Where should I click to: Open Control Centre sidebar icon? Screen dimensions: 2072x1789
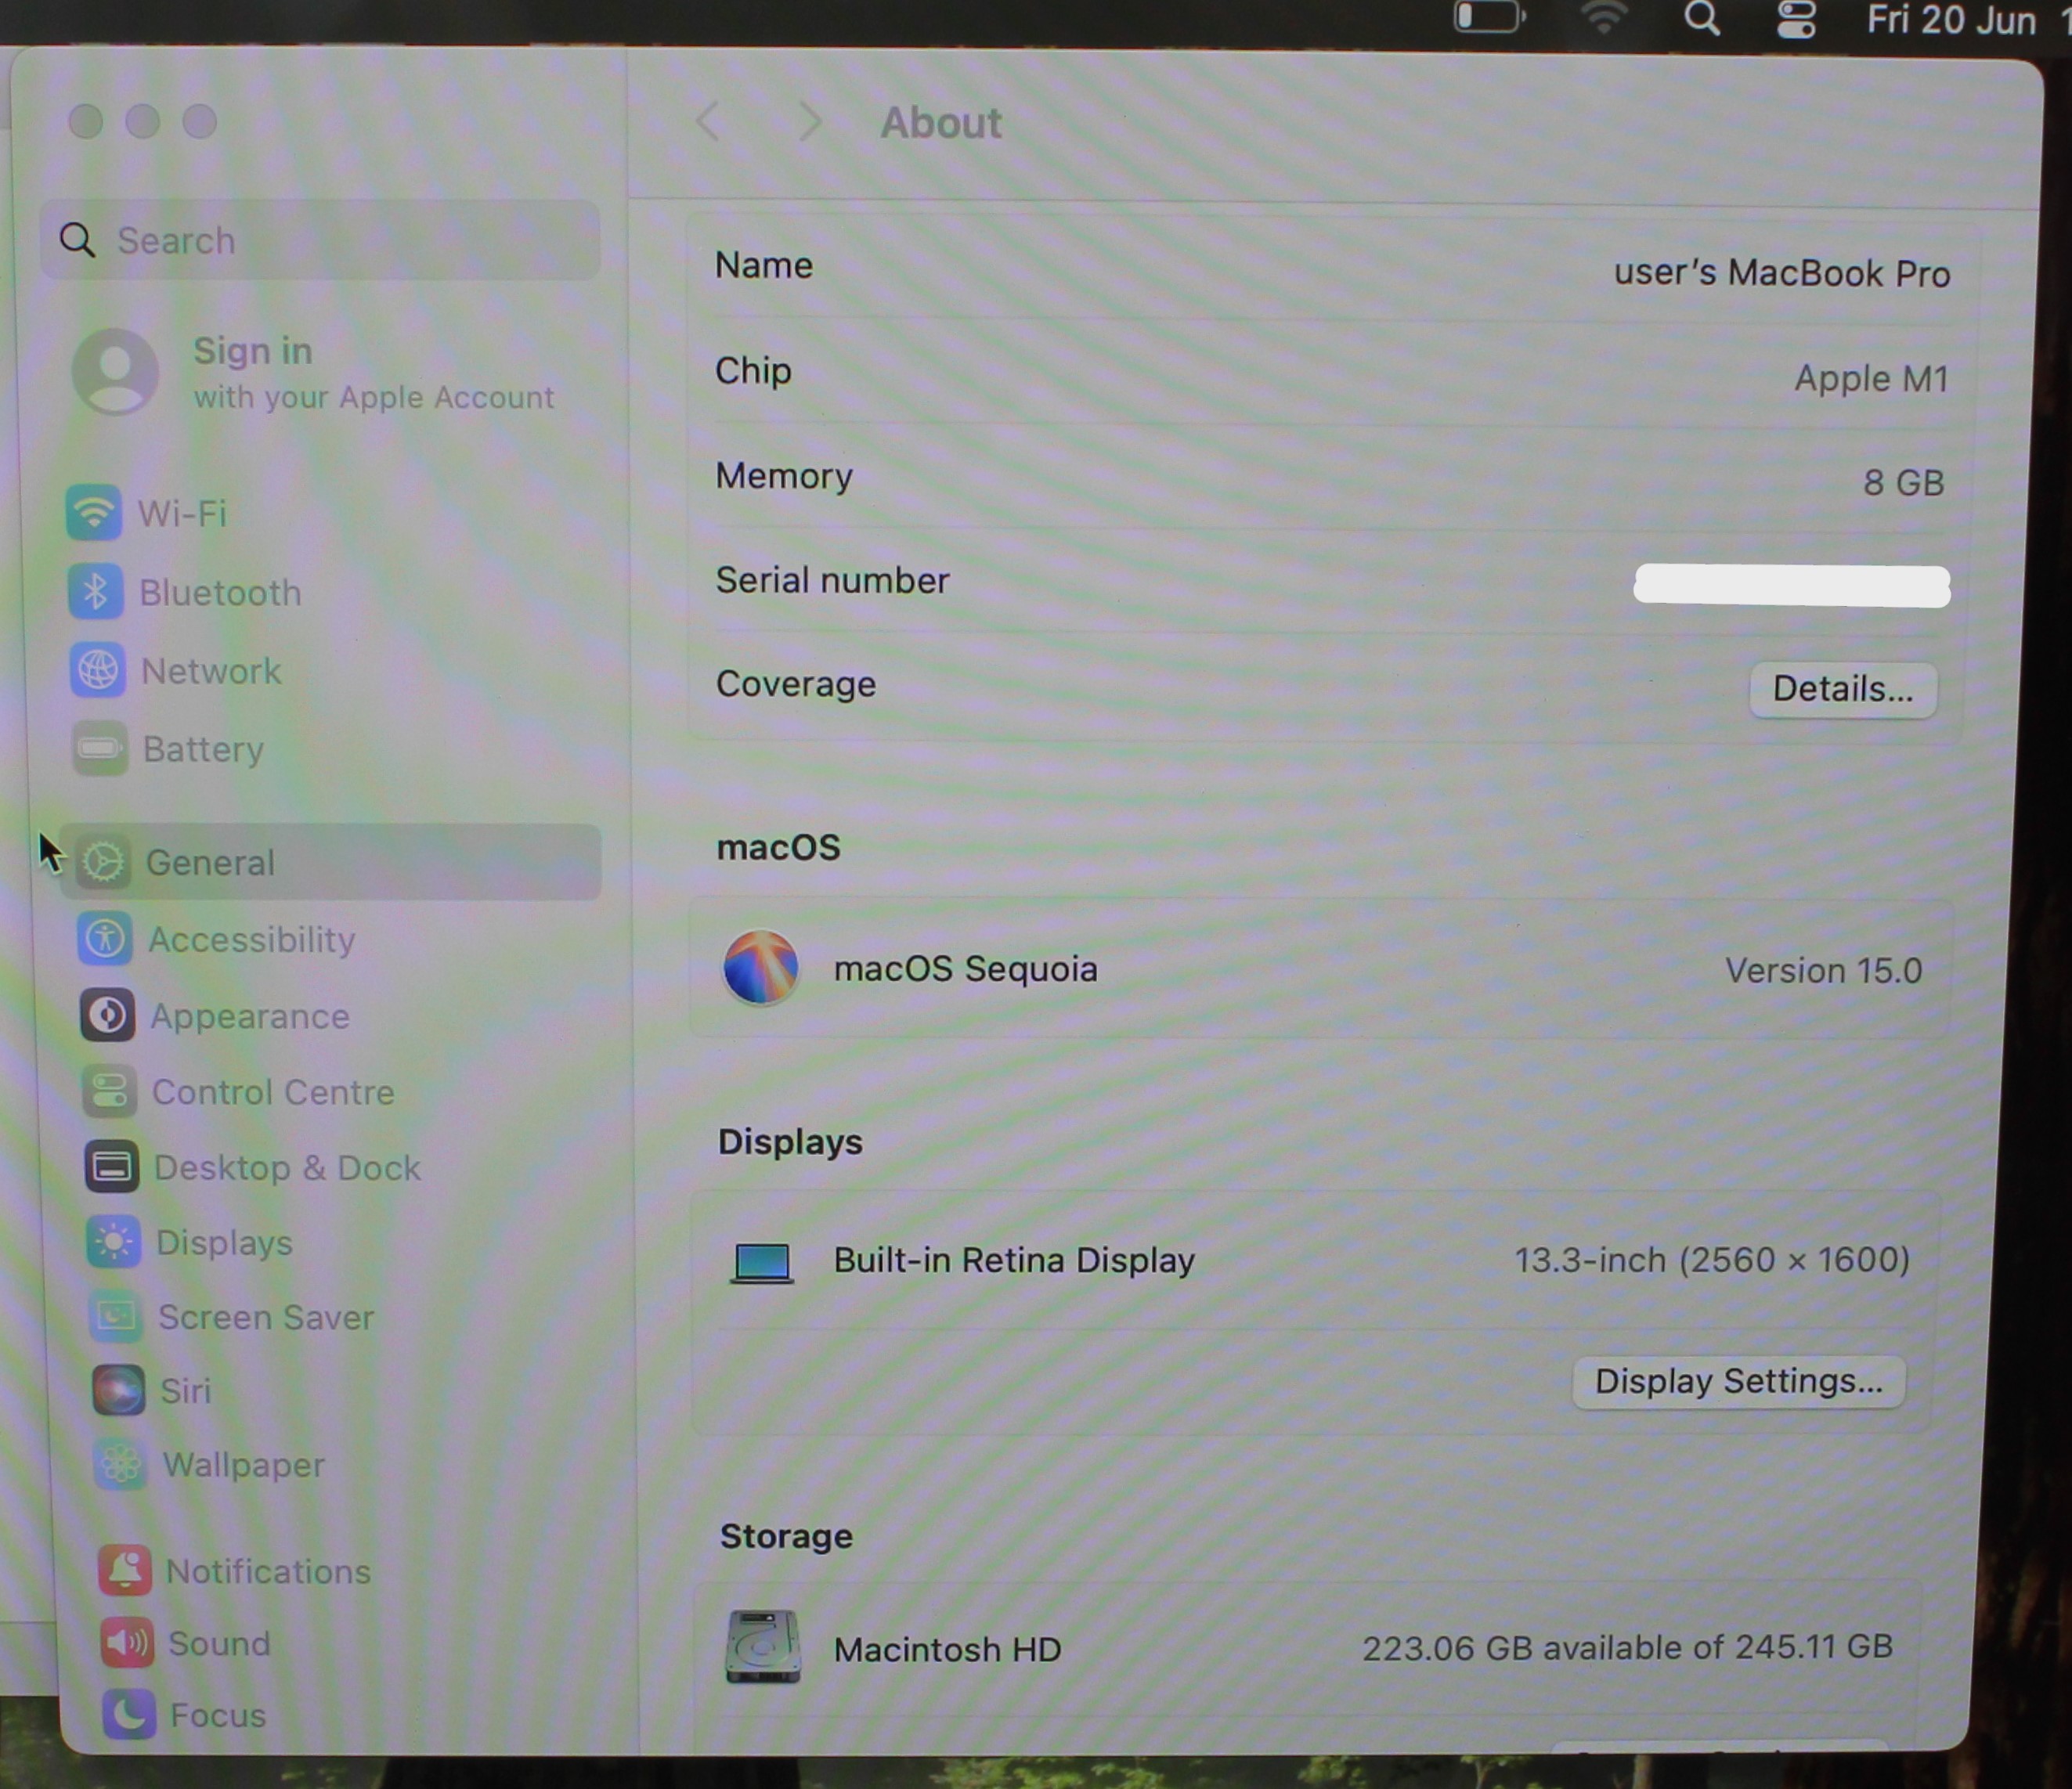110,1091
